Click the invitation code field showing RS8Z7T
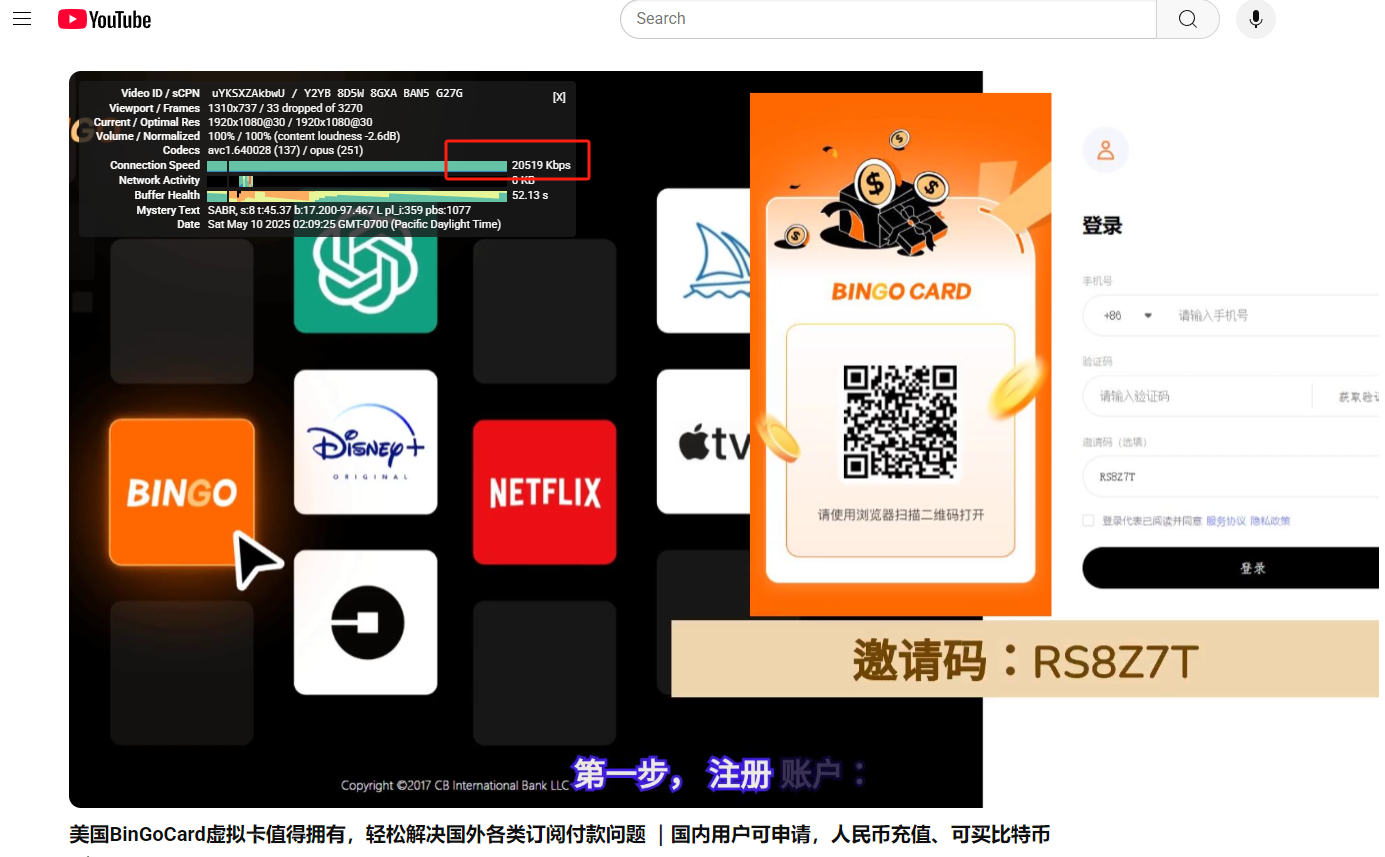The width and height of the screenshot is (1385, 857). (1233, 477)
